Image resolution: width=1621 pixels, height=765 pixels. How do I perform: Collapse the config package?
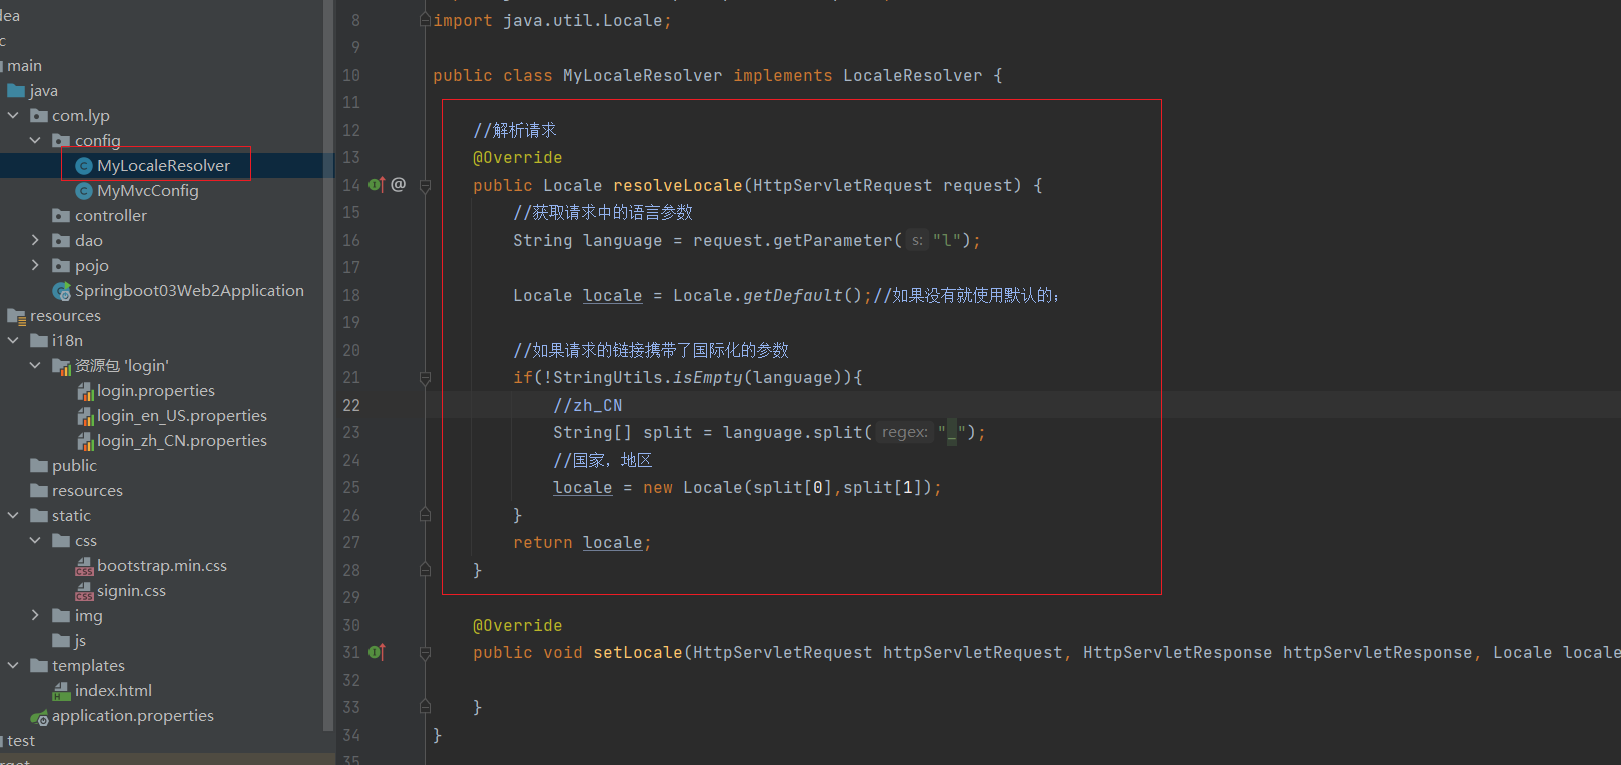tap(35, 141)
